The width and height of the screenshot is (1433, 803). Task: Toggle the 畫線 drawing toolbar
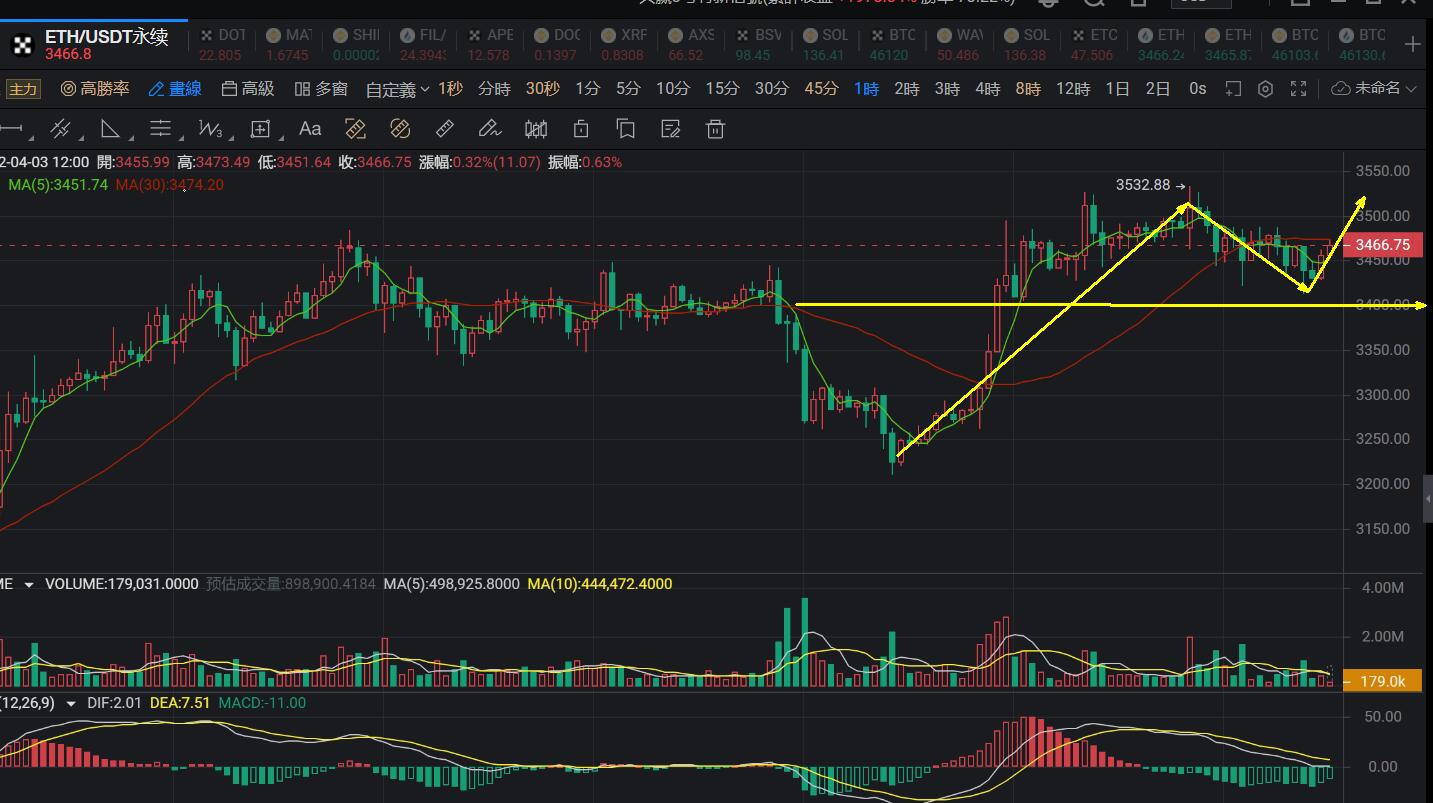(x=175, y=89)
